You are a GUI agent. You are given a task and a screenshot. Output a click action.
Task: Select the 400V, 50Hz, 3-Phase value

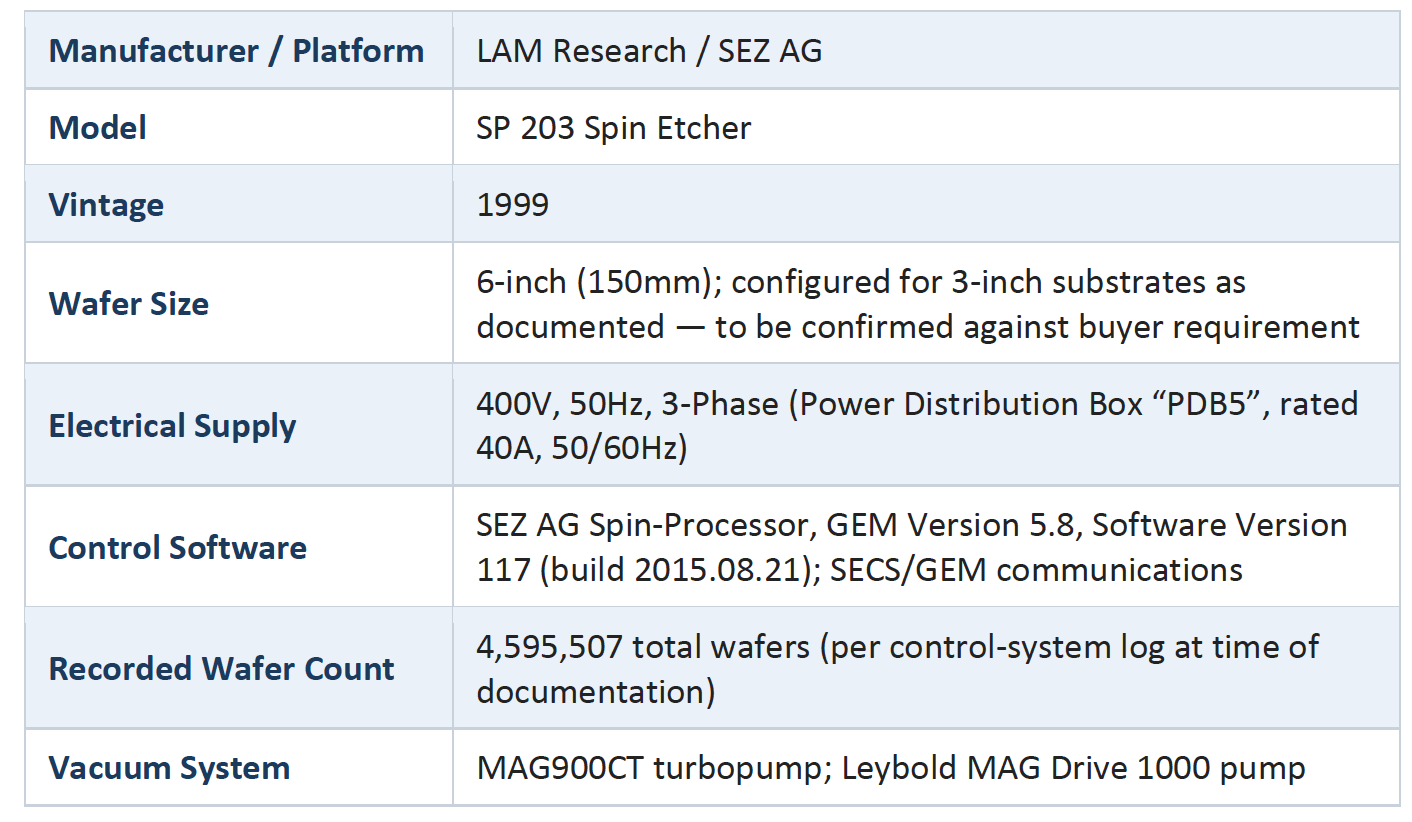pos(627,404)
